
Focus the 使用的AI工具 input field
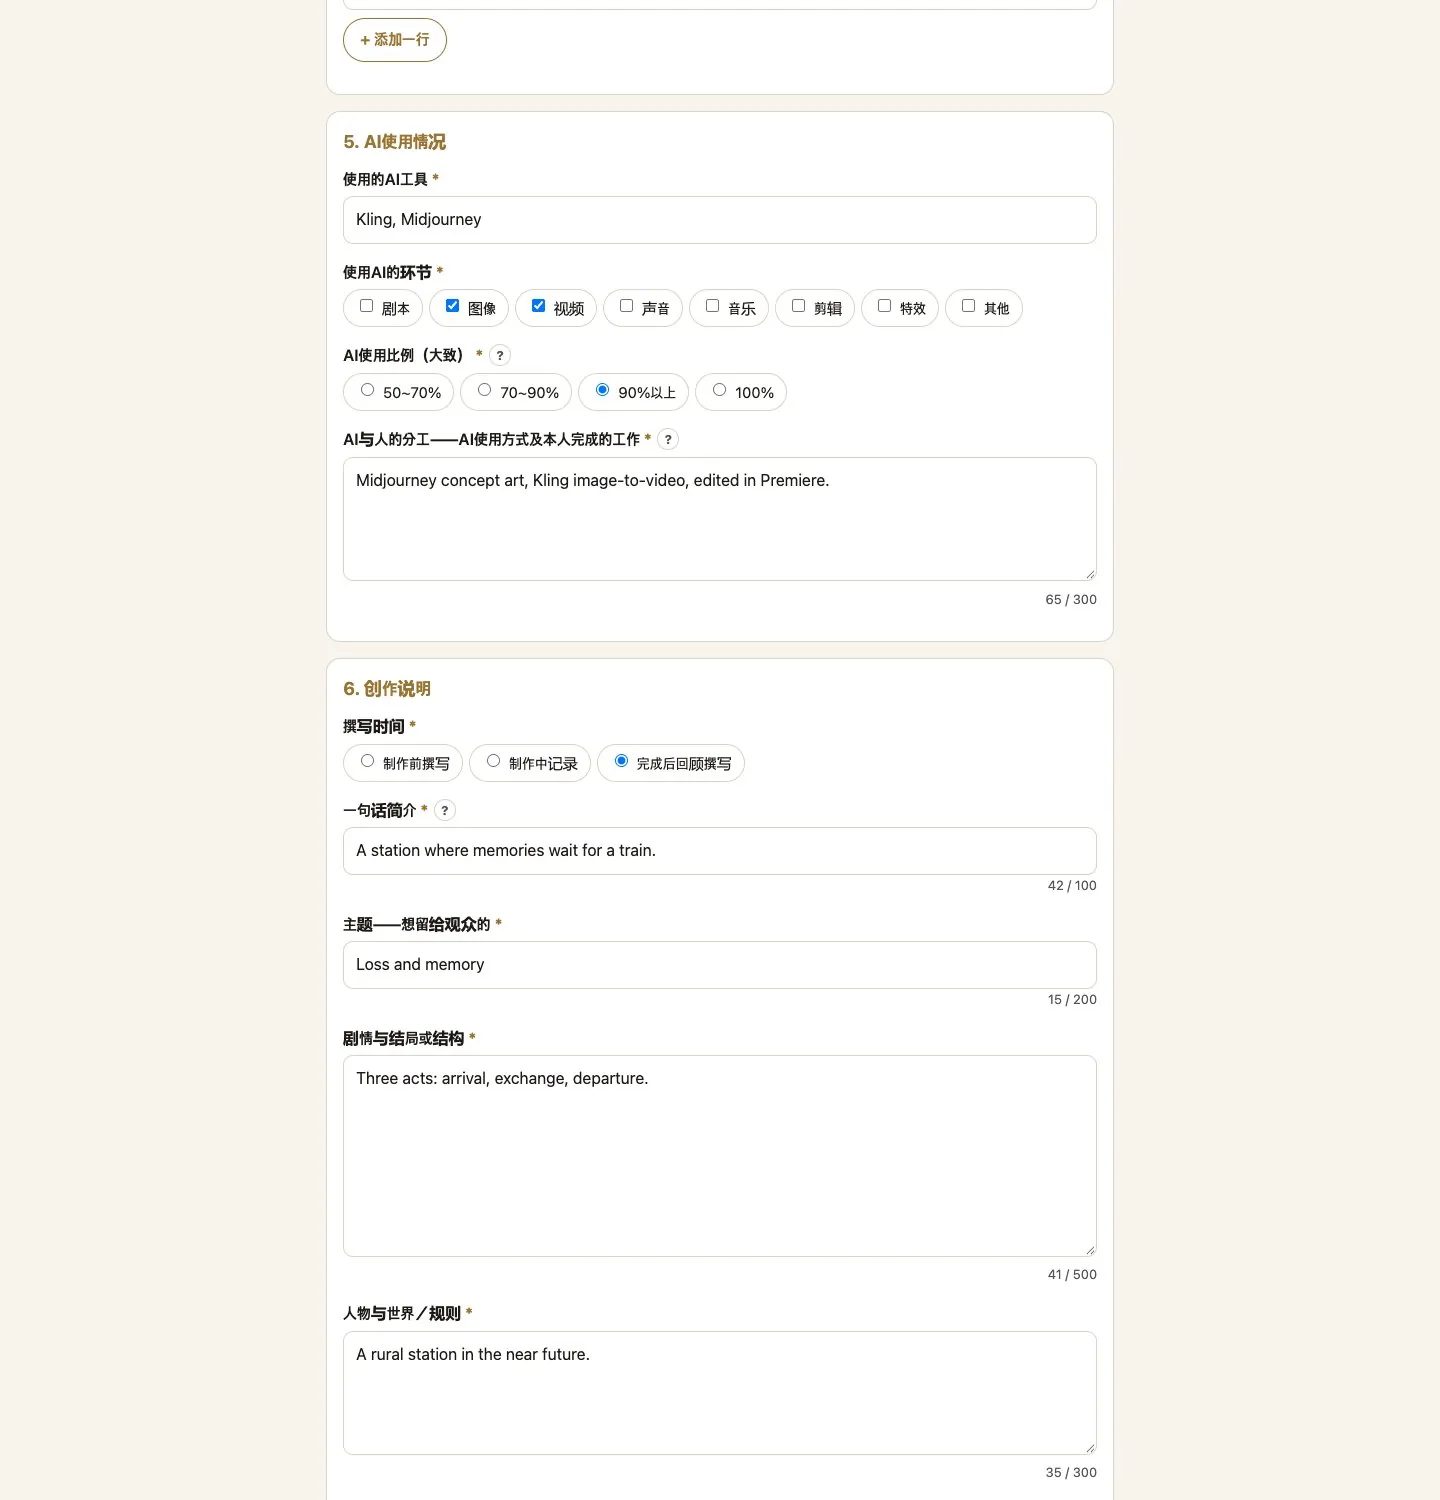pos(720,220)
